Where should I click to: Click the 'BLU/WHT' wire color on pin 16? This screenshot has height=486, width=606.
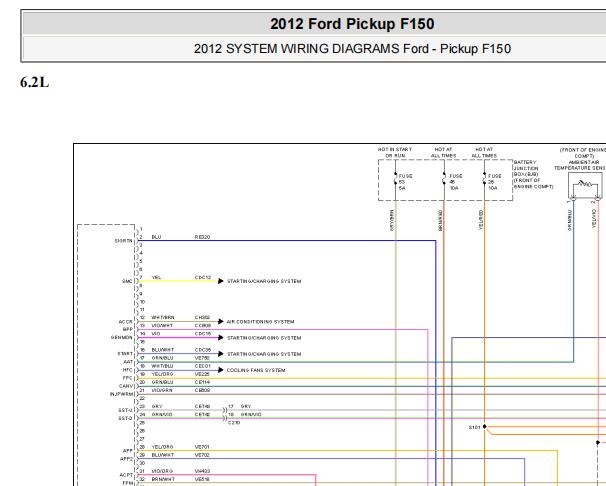163,350
